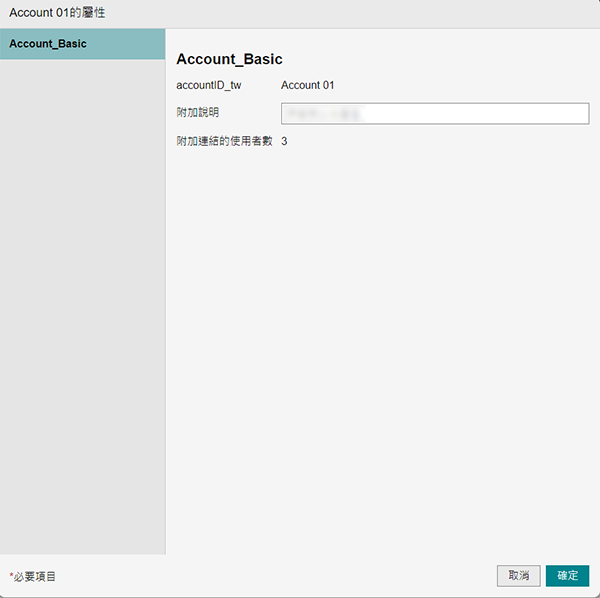This screenshot has height=598, width=600.
Task: Click the accountID_tw field label
Action: 208,86
